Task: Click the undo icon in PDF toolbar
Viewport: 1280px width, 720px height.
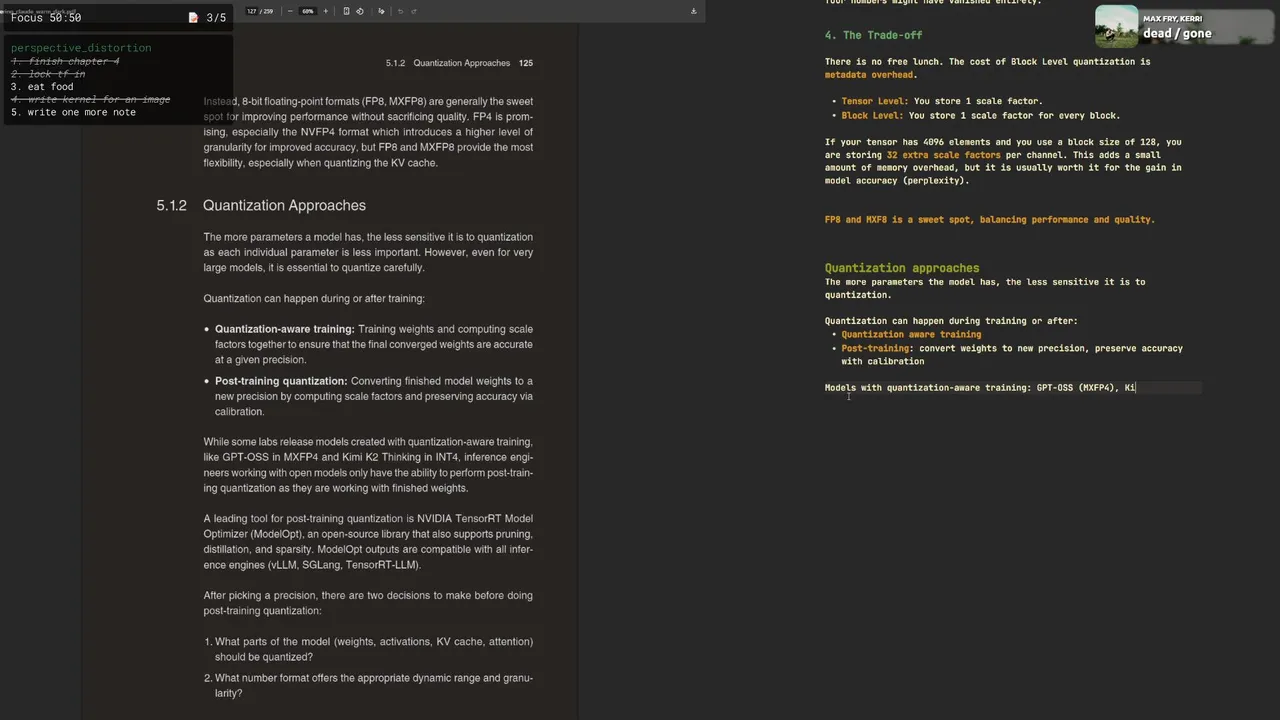Action: [x=400, y=11]
